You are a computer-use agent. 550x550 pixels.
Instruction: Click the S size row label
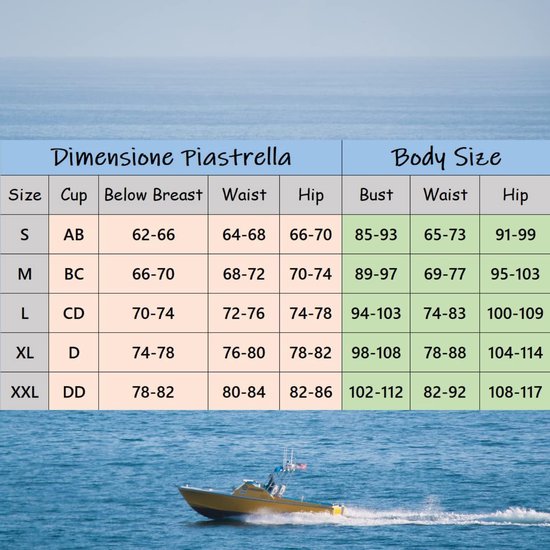24,234
